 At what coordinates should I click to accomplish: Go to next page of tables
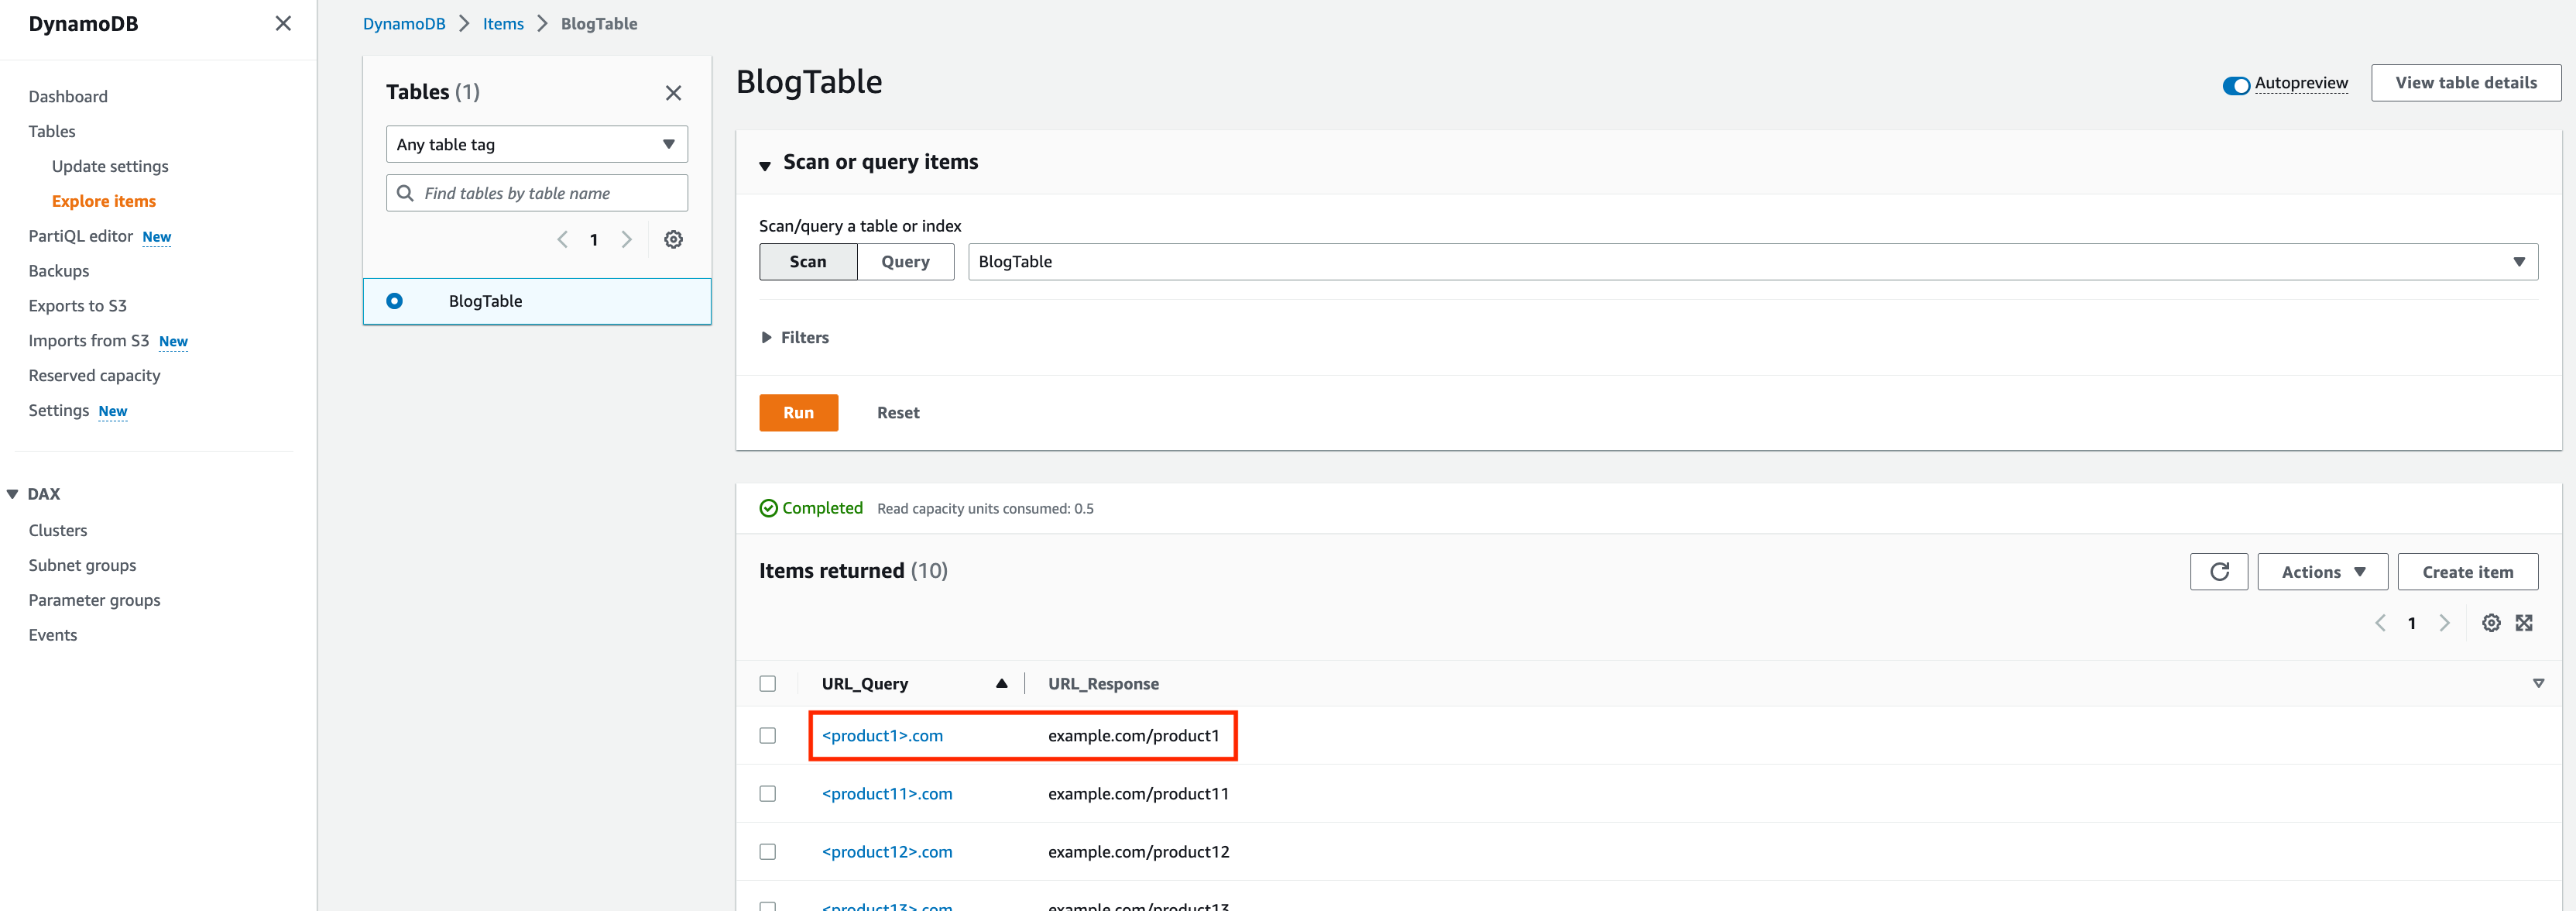pyautogui.click(x=627, y=239)
